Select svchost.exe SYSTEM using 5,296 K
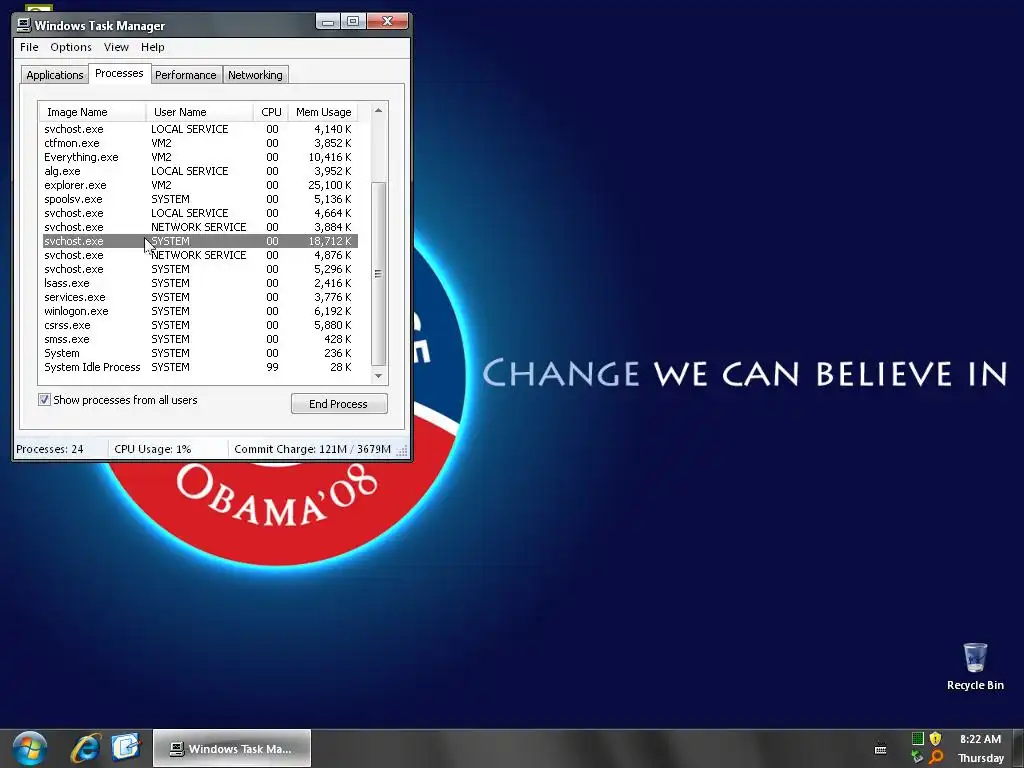The width and height of the screenshot is (1024, 768). tap(200, 269)
